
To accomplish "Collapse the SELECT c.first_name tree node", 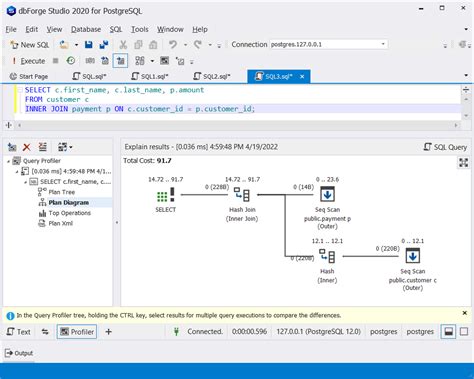I will tap(25, 182).
